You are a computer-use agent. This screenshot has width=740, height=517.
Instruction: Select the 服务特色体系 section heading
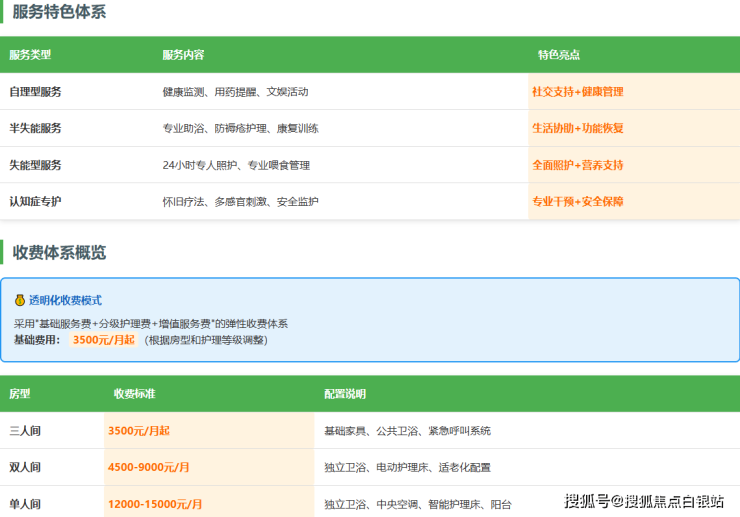click(59, 12)
